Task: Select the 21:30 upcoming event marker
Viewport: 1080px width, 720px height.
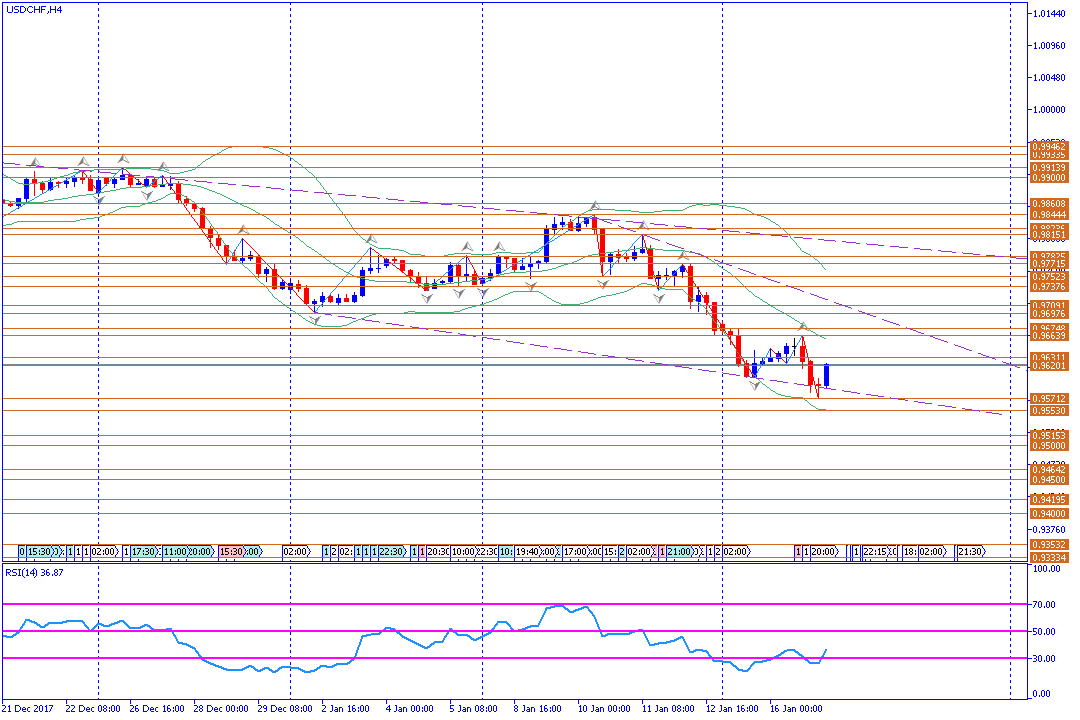Action: click(x=972, y=552)
